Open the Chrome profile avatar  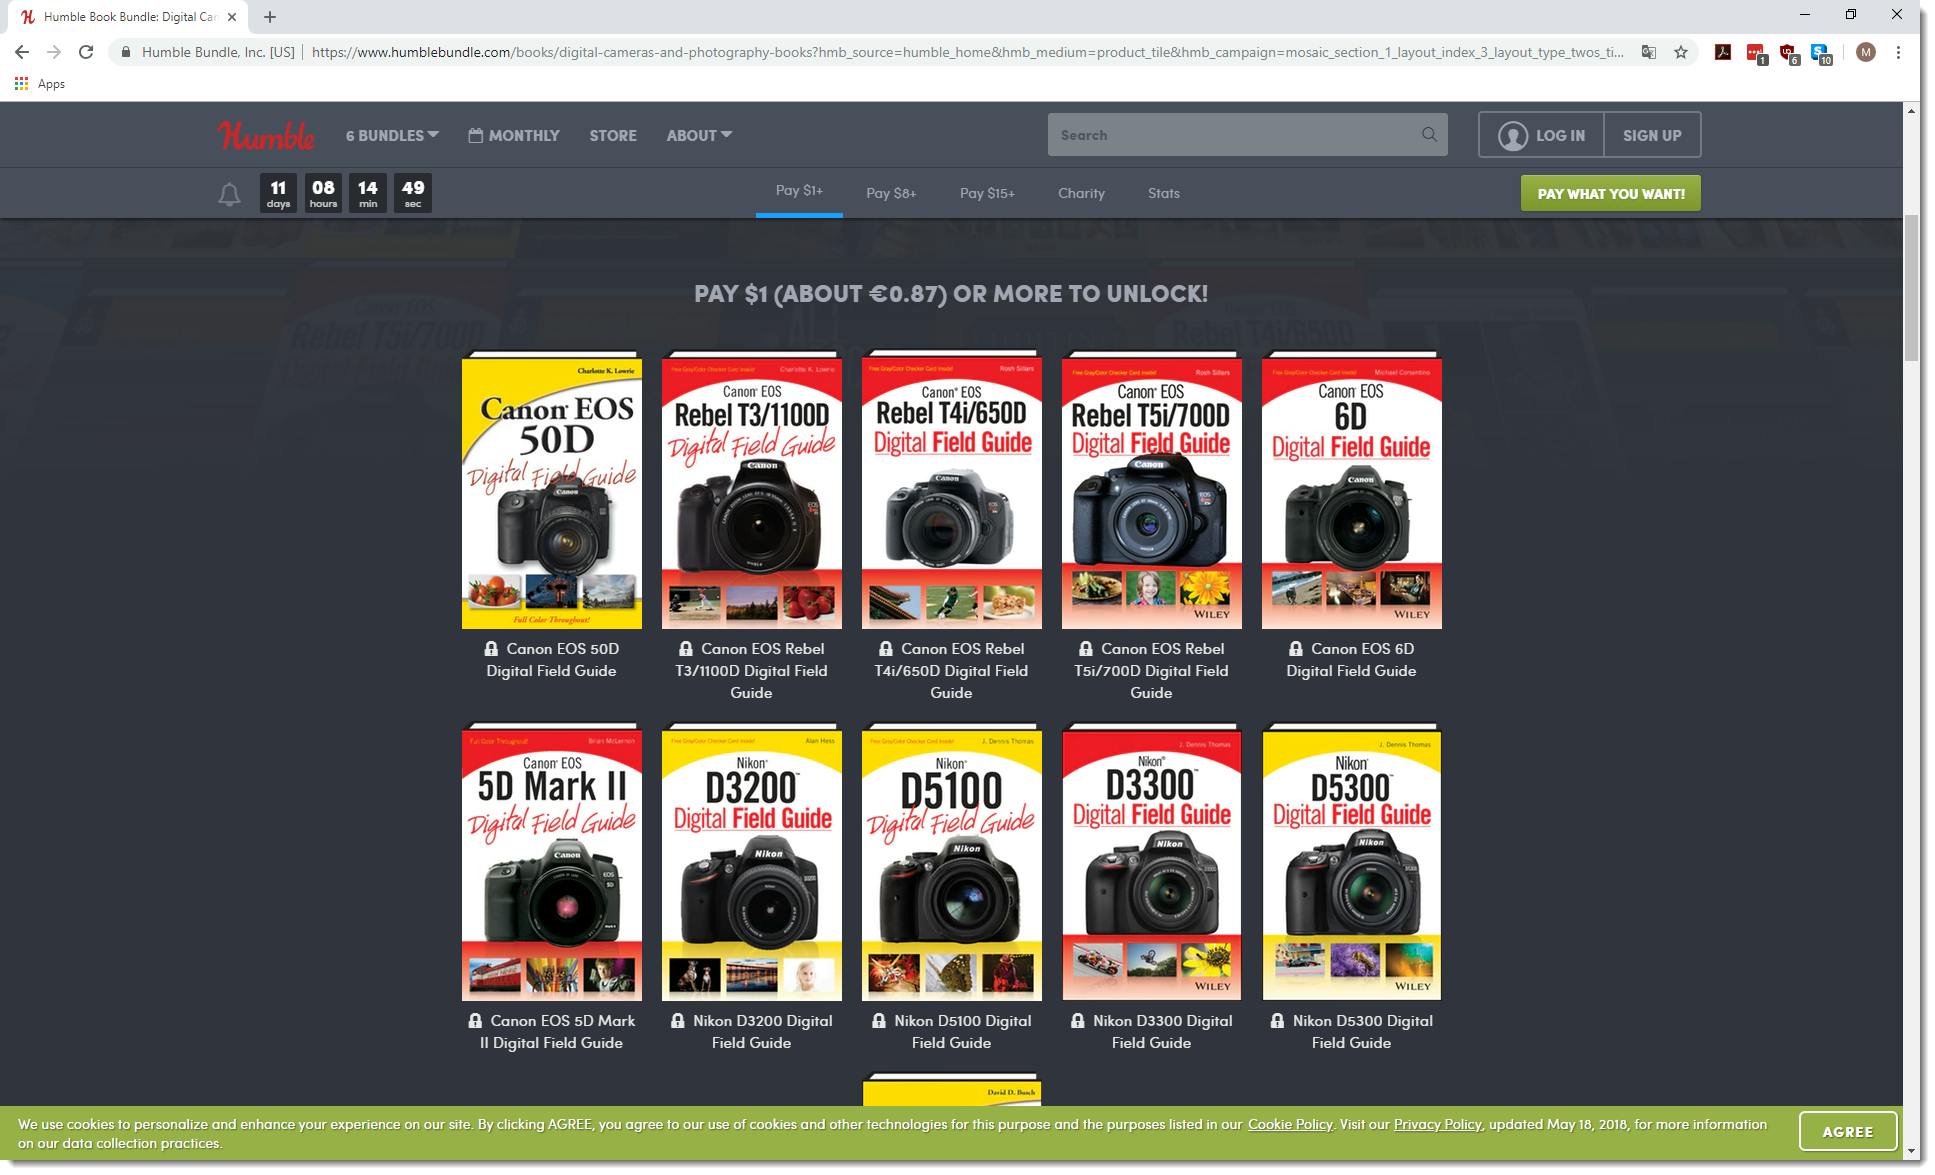tap(1865, 52)
